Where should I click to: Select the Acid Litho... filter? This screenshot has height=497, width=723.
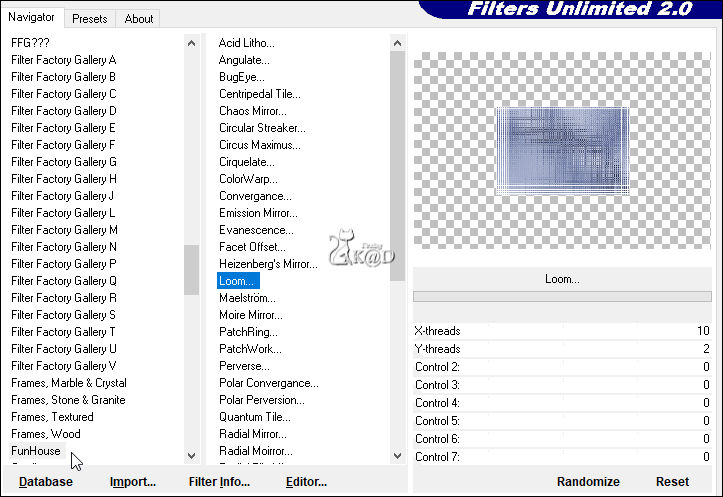[246, 43]
